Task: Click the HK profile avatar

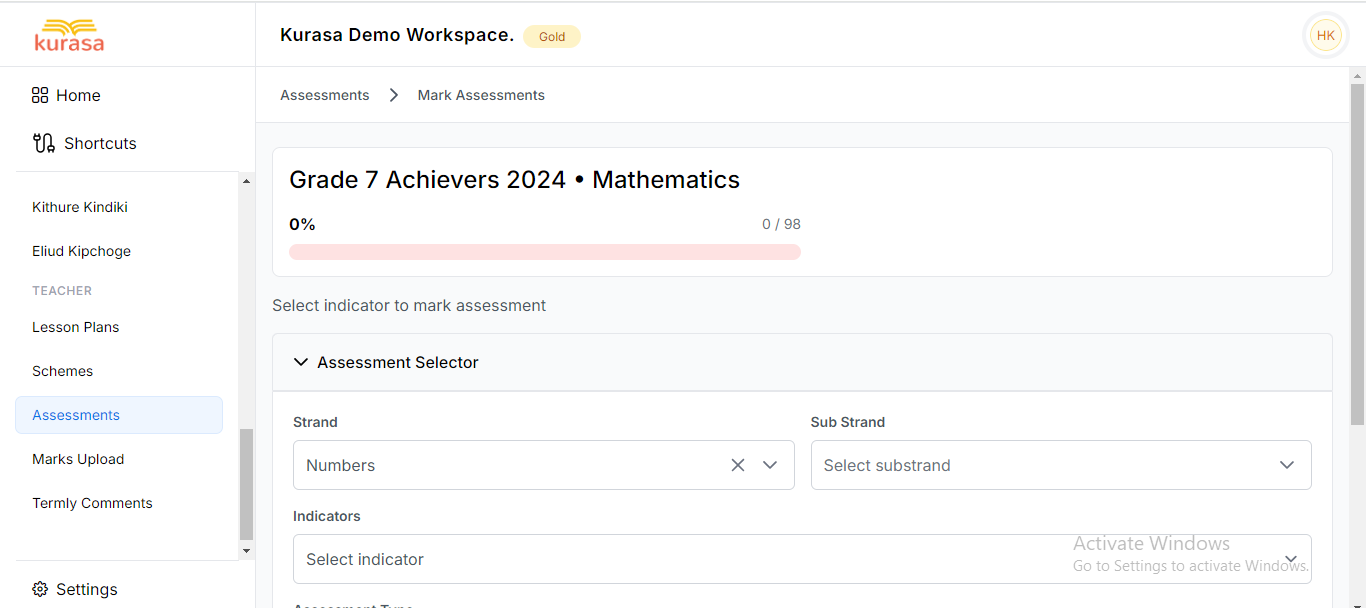Action: pos(1325,34)
